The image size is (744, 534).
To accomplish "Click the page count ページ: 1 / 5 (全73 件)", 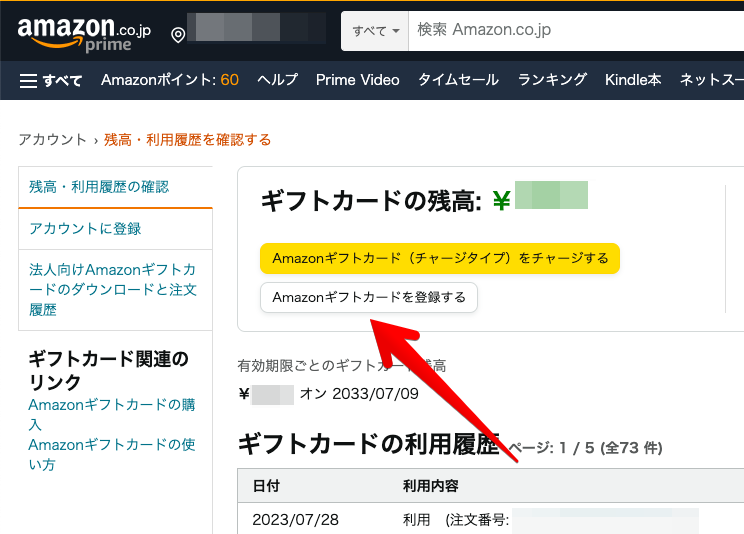I will coord(586,448).
